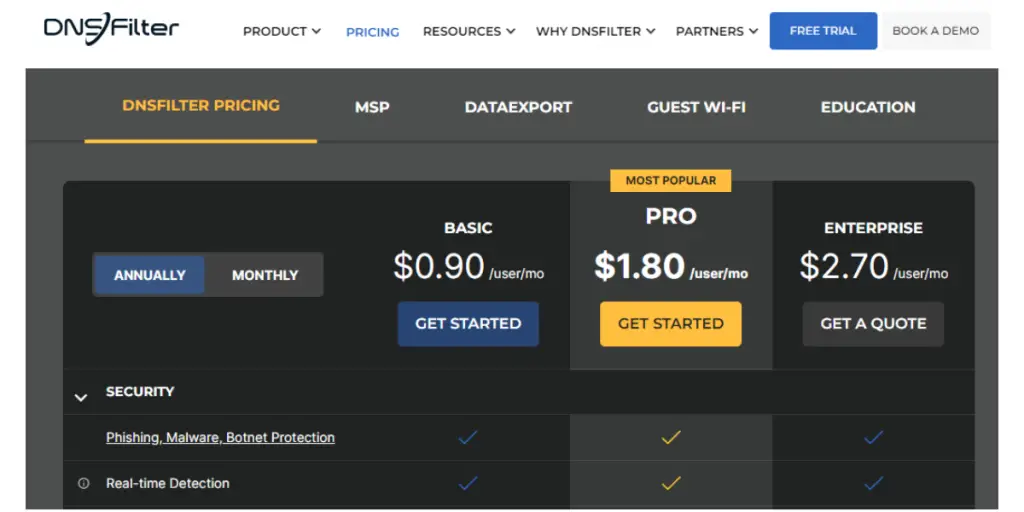The image size is (1024, 512).
Task: Switch billing to Annually
Action: coord(150,275)
